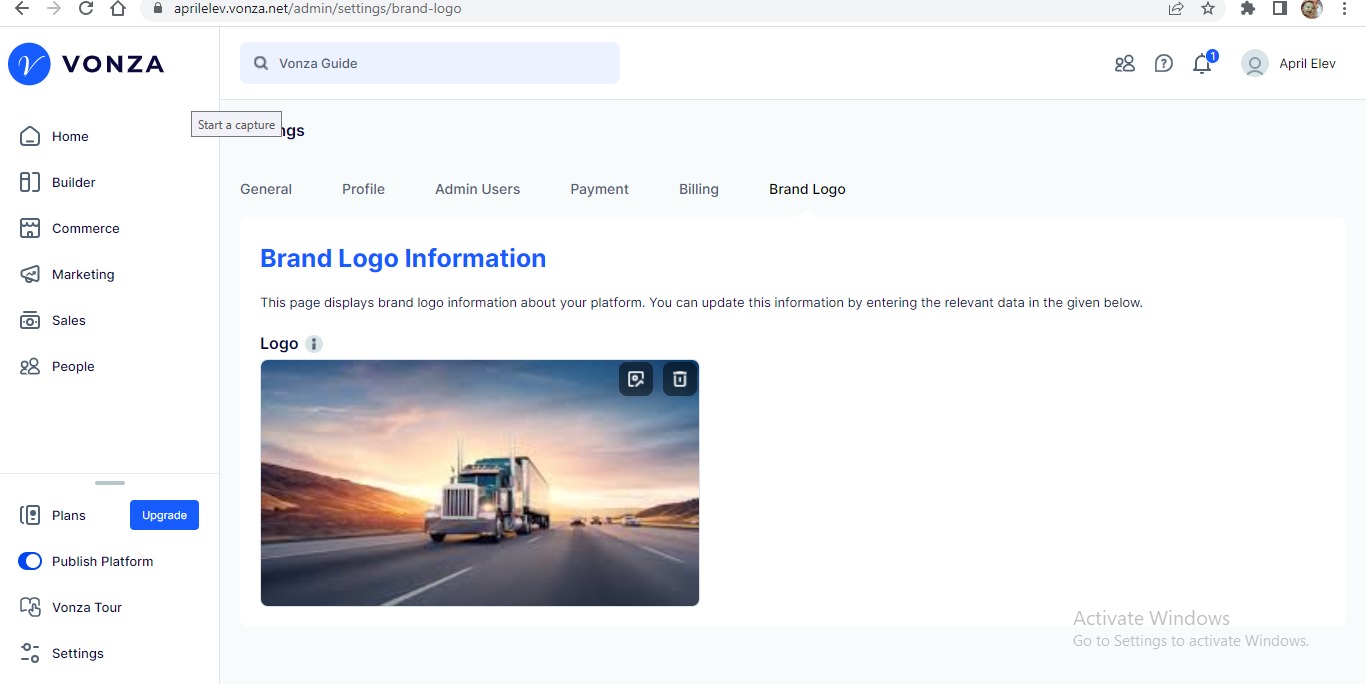Click the Upgrade button
Viewport: 1366px width, 684px height.
pyautogui.click(x=164, y=515)
